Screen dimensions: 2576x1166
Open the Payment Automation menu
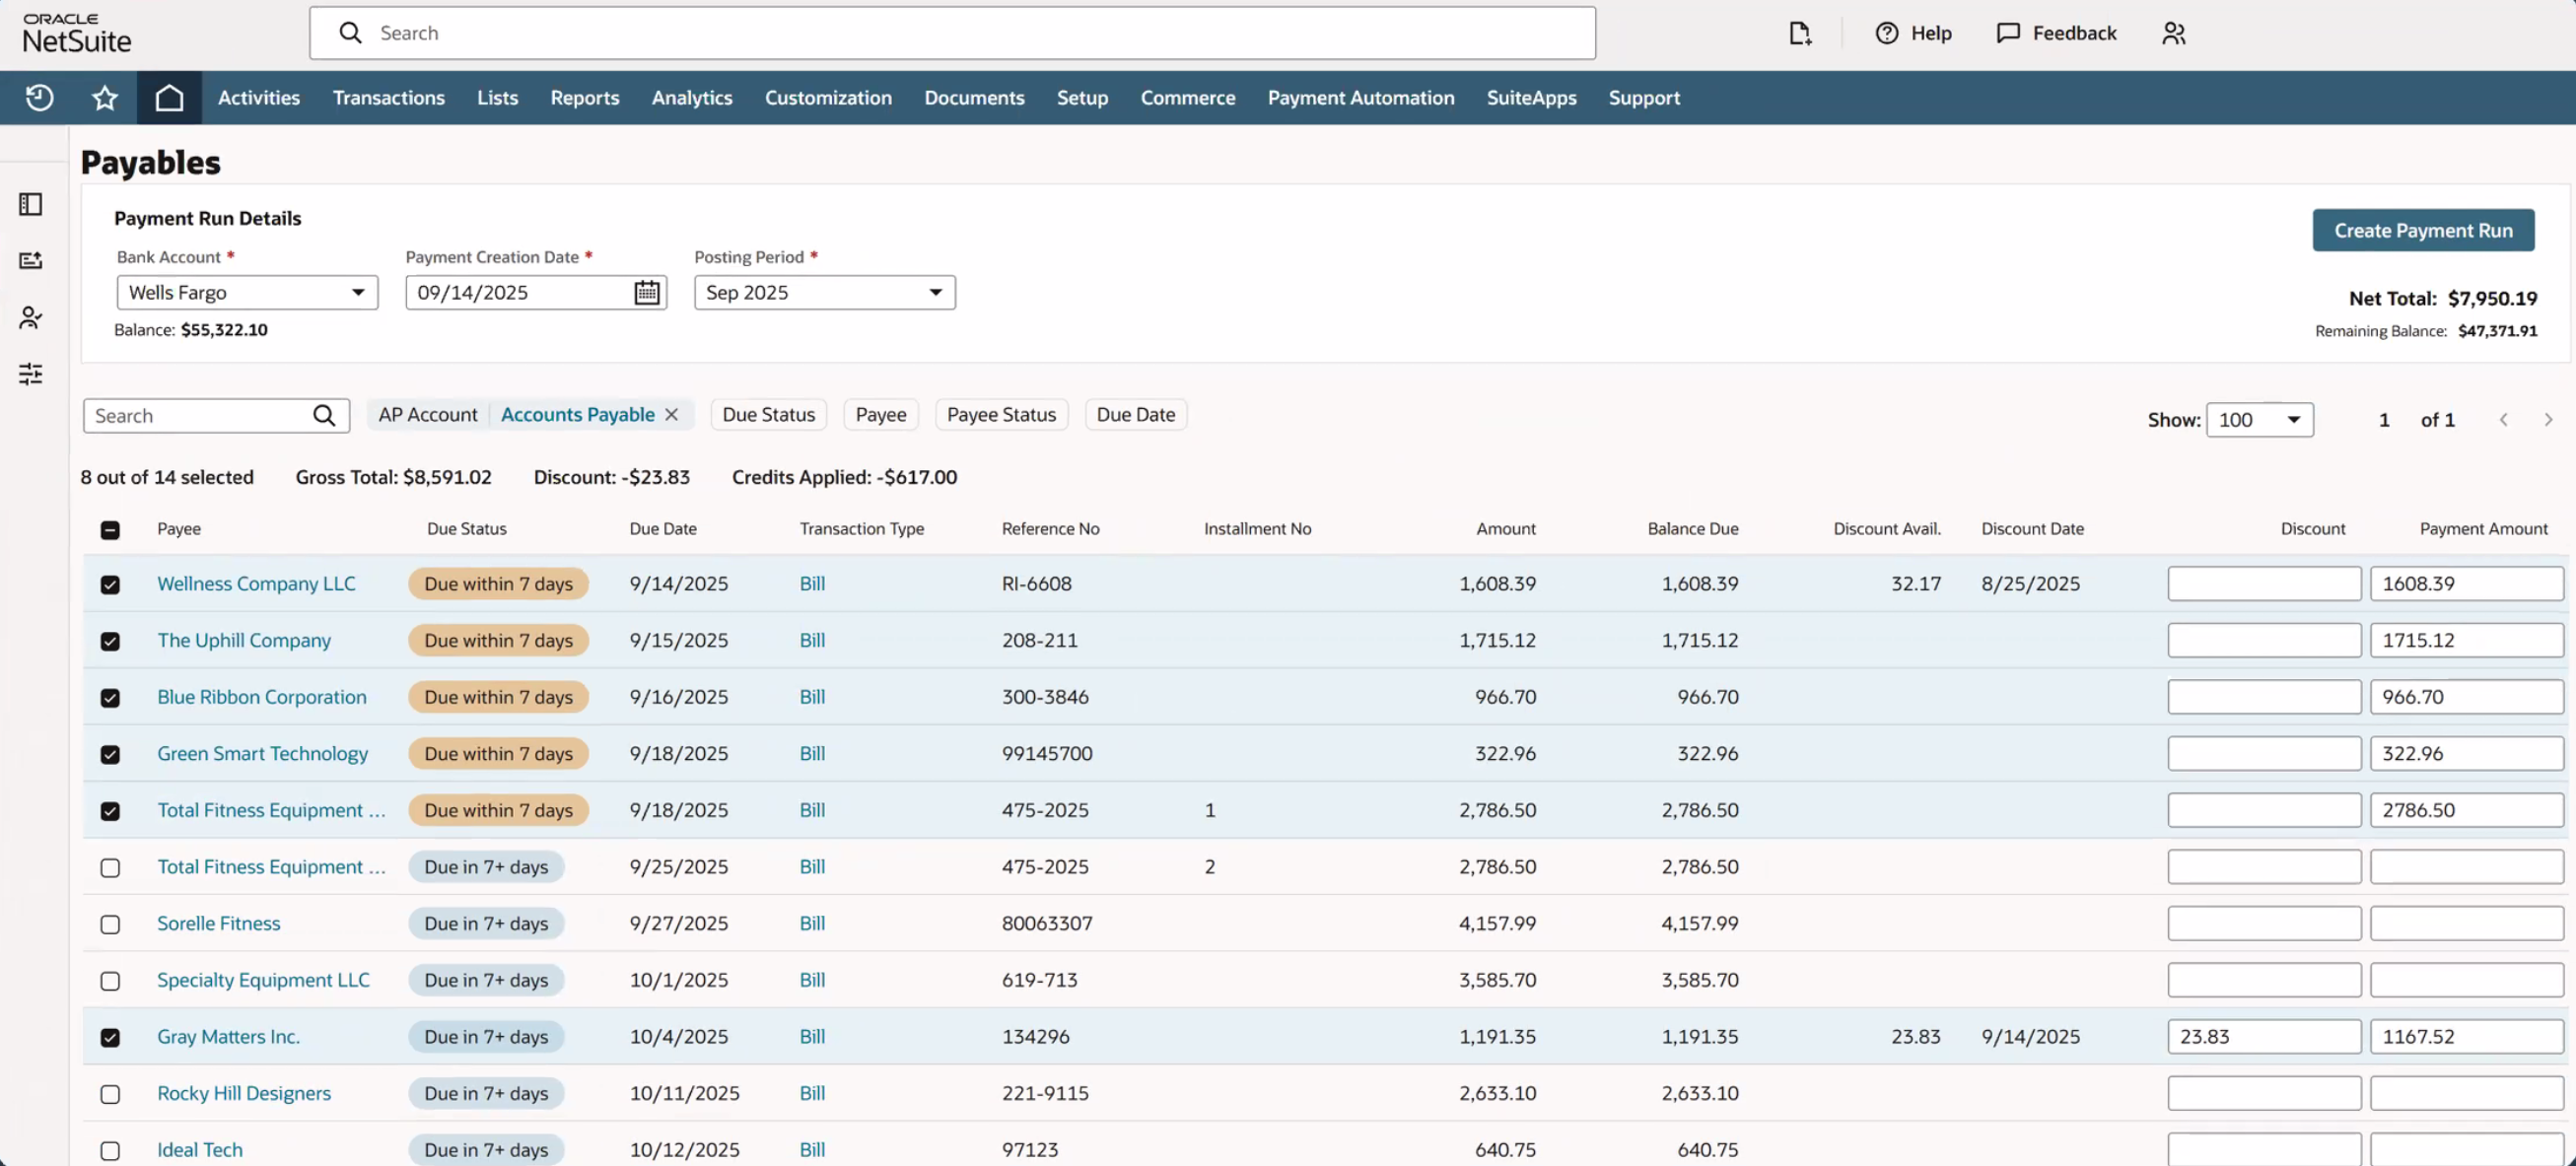point(1360,97)
